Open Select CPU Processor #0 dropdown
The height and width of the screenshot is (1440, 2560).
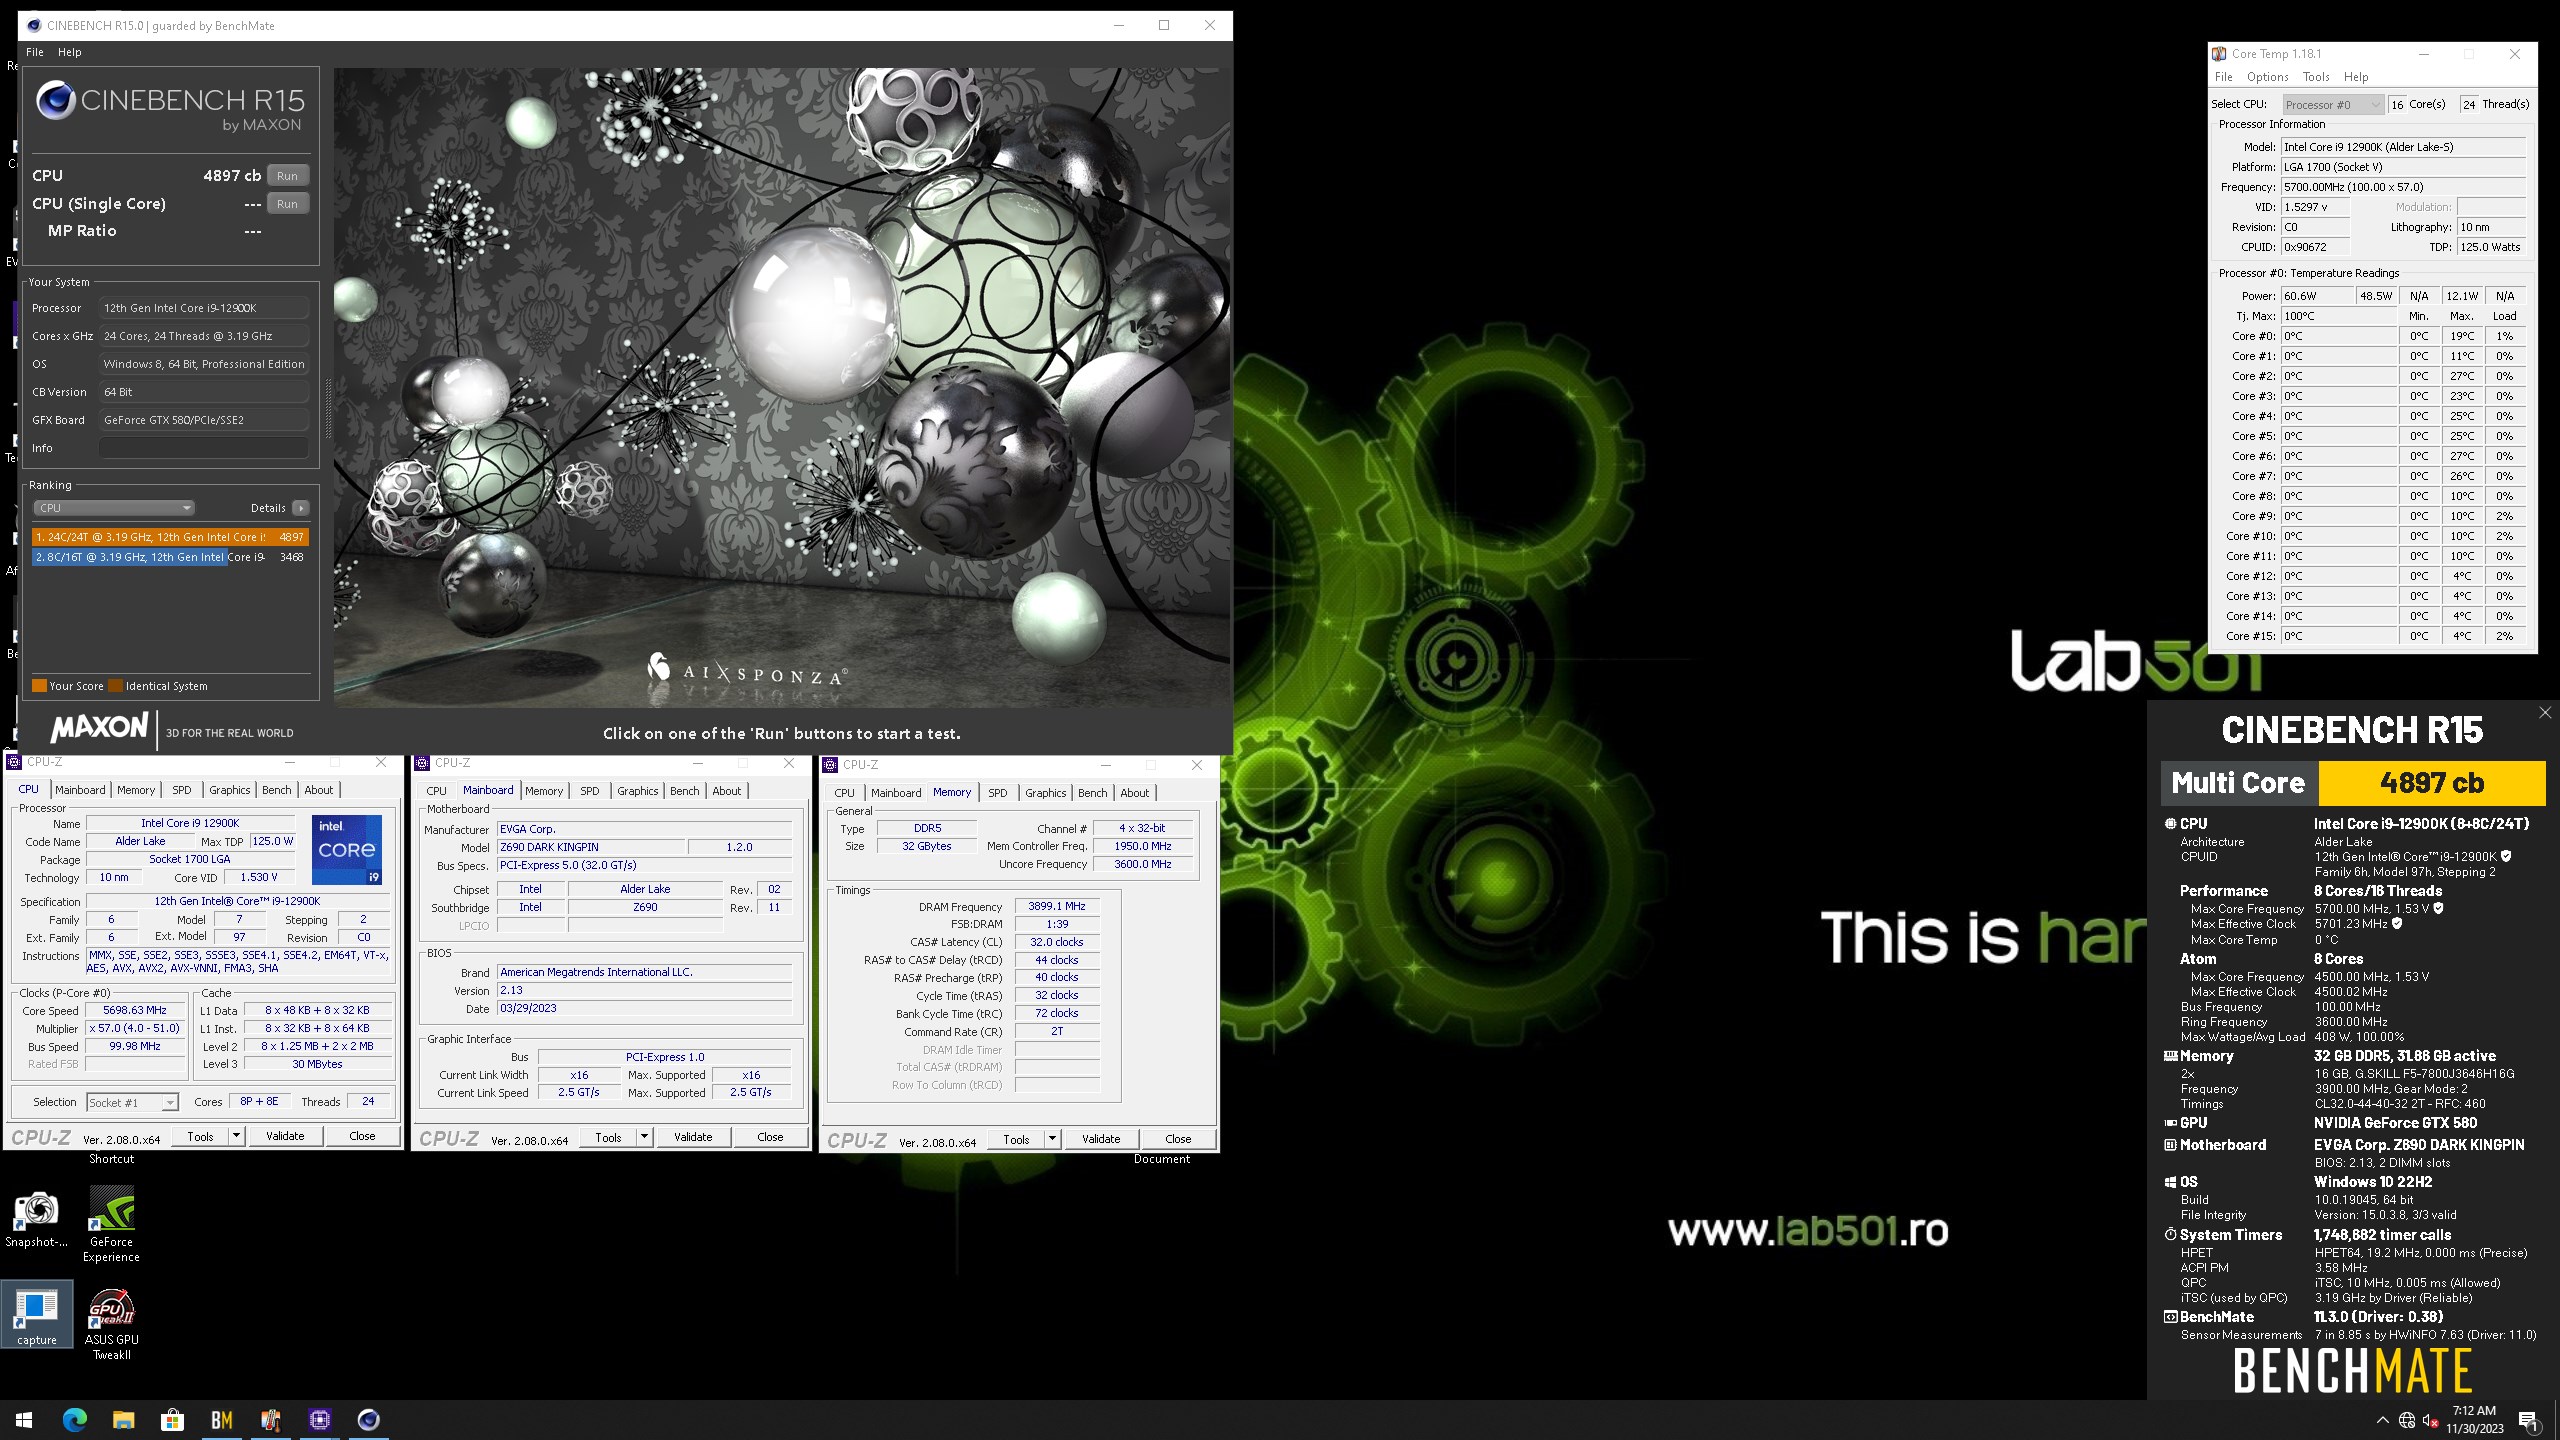[x=2334, y=104]
